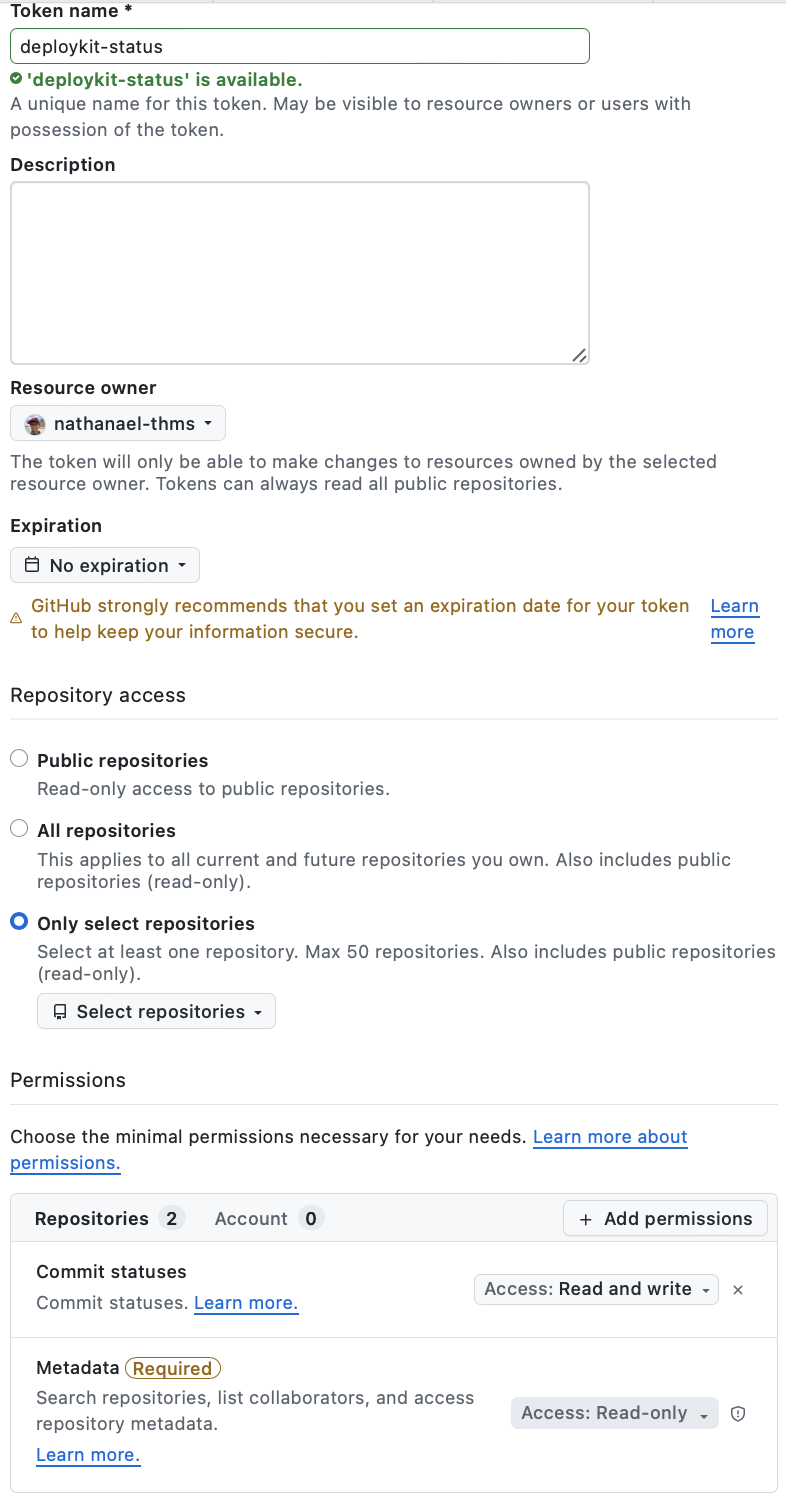Select the Public repositories option
The height and width of the screenshot is (1512, 786).
pos(18,758)
